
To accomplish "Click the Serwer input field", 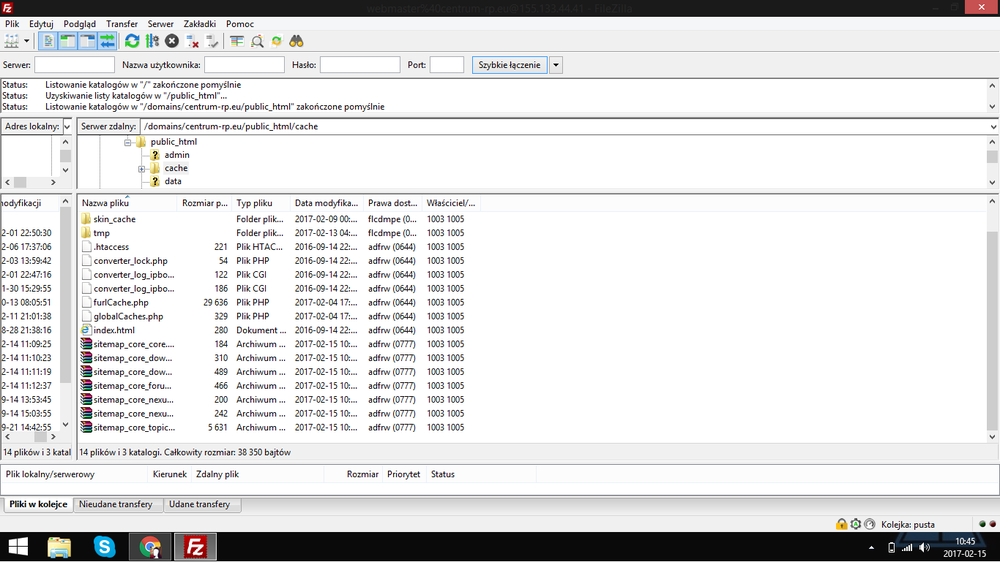I will 74,65.
